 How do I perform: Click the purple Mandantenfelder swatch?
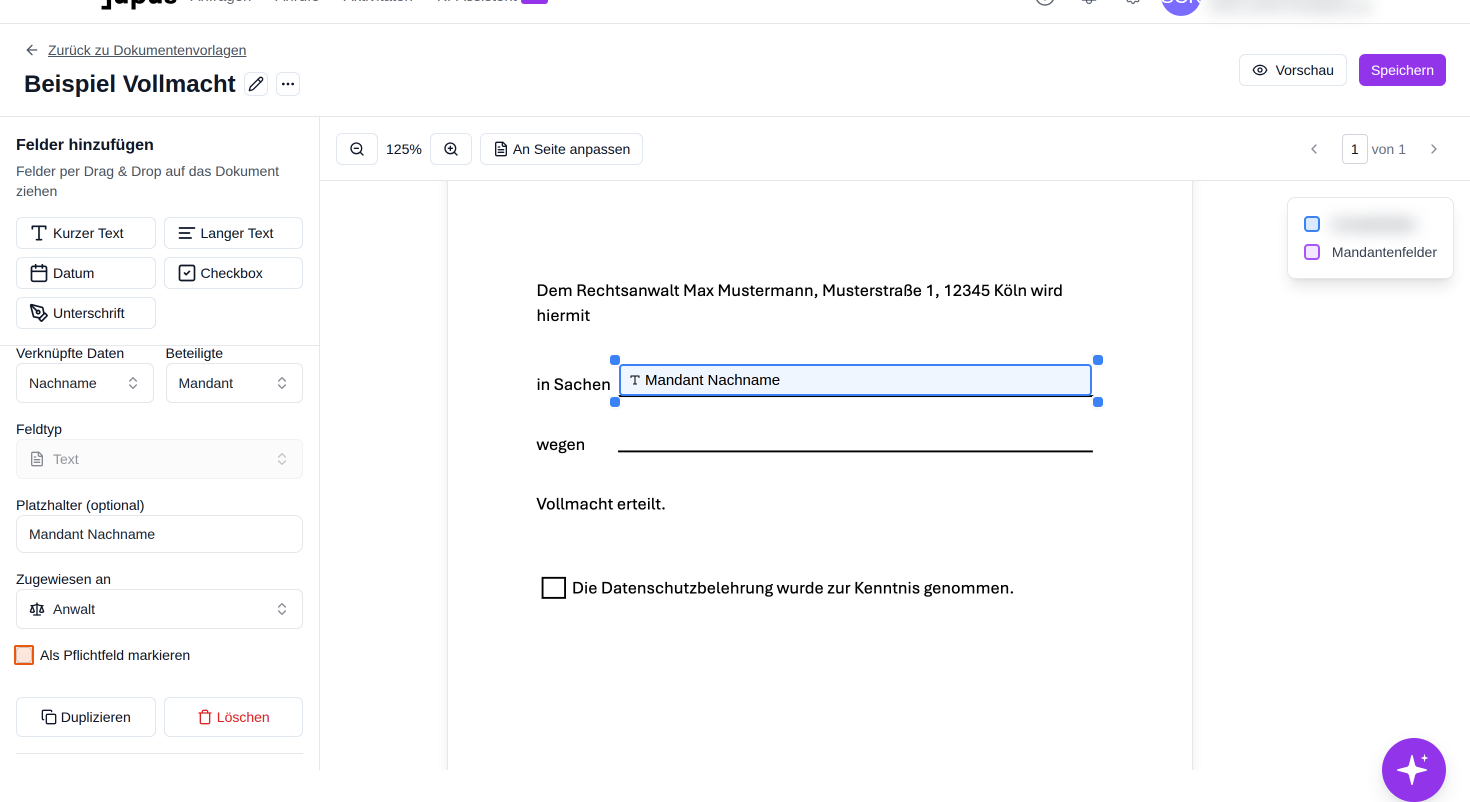point(1312,252)
